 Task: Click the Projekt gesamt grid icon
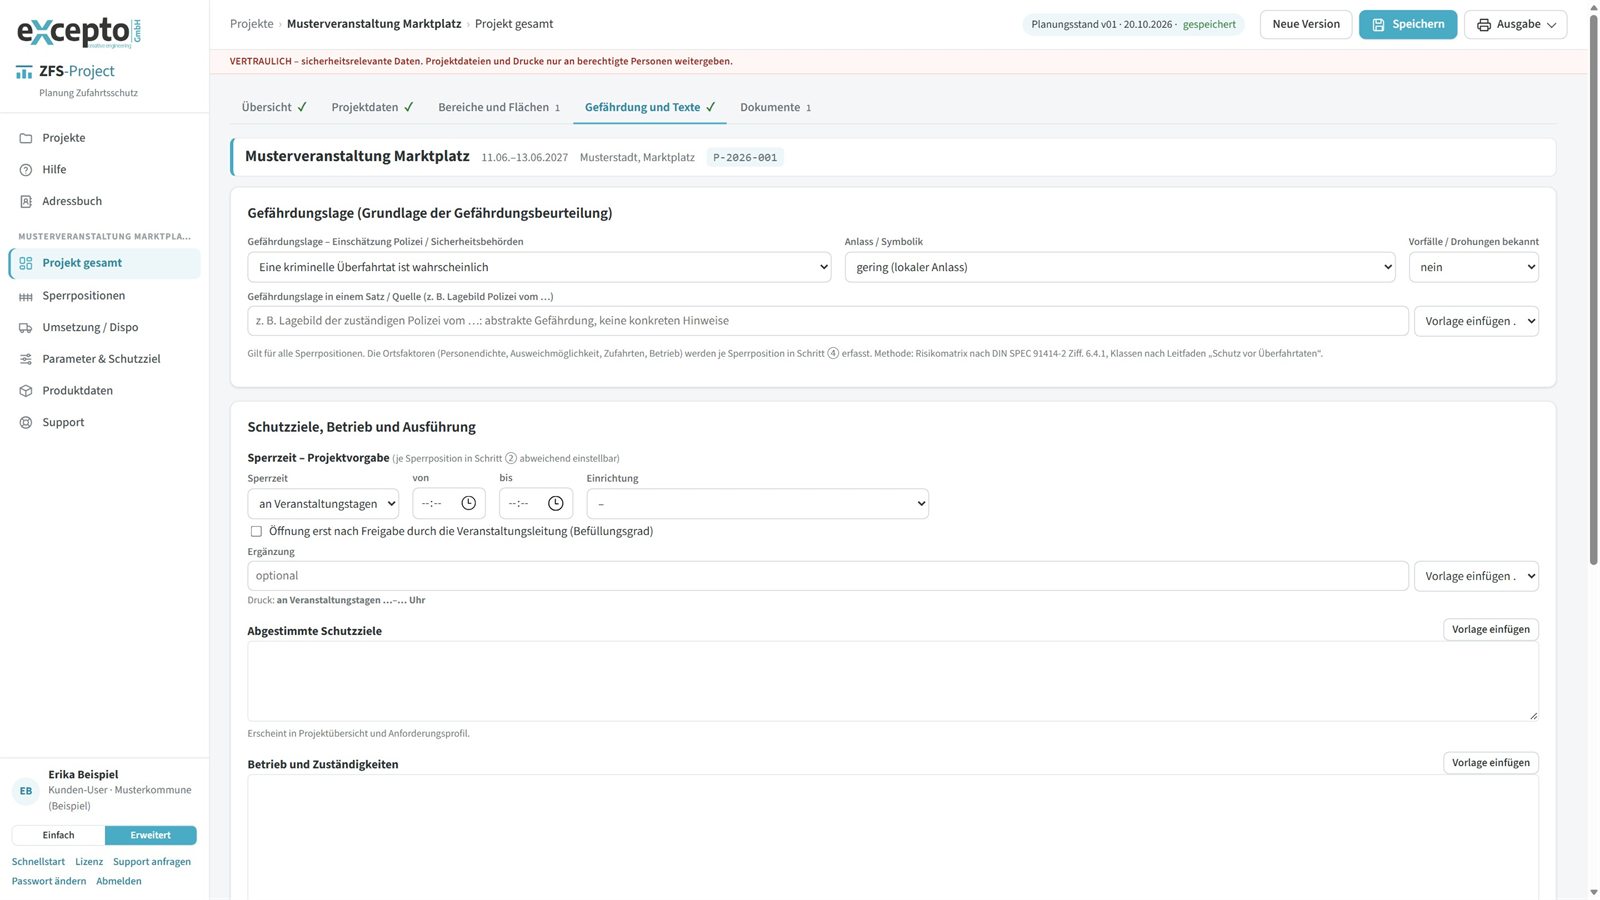coord(26,263)
